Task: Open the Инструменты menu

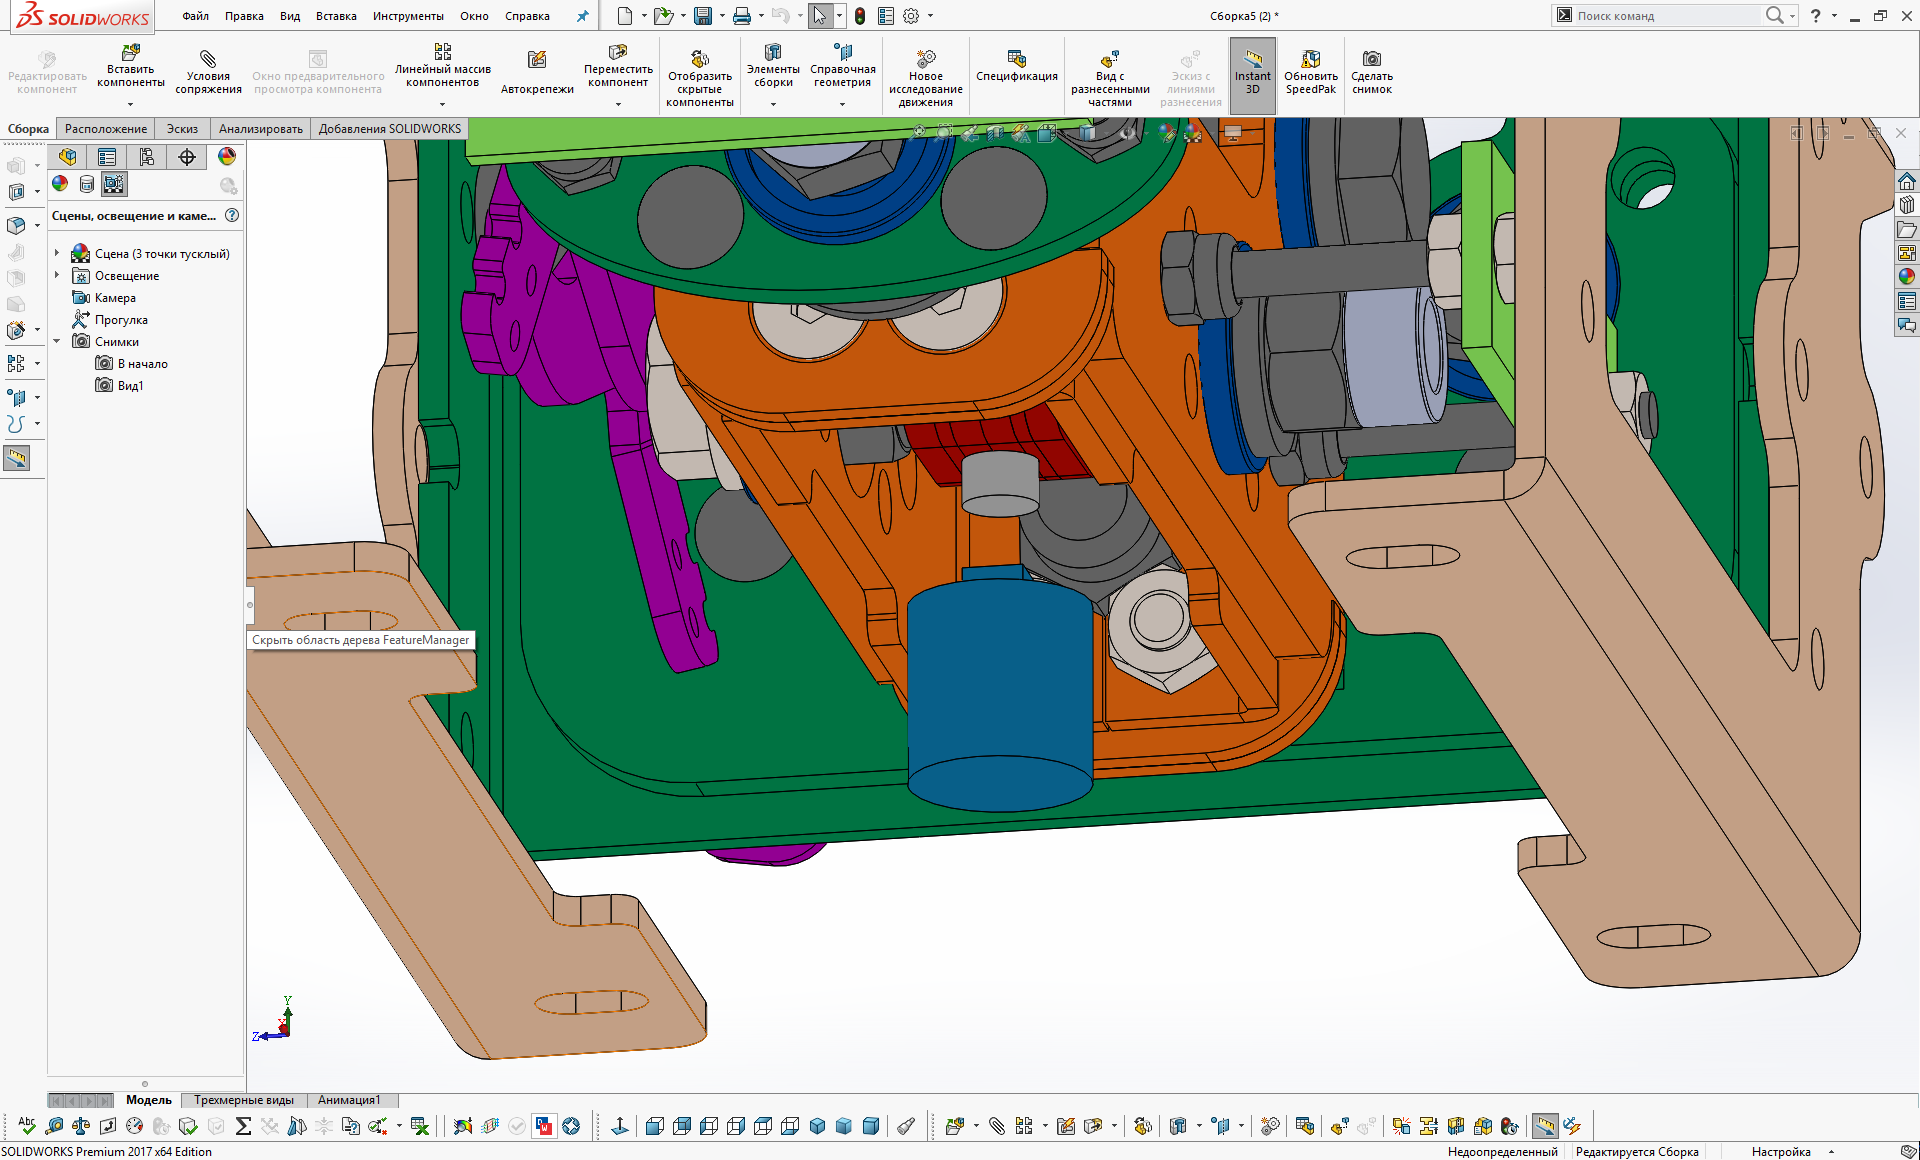Action: pos(408,16)
